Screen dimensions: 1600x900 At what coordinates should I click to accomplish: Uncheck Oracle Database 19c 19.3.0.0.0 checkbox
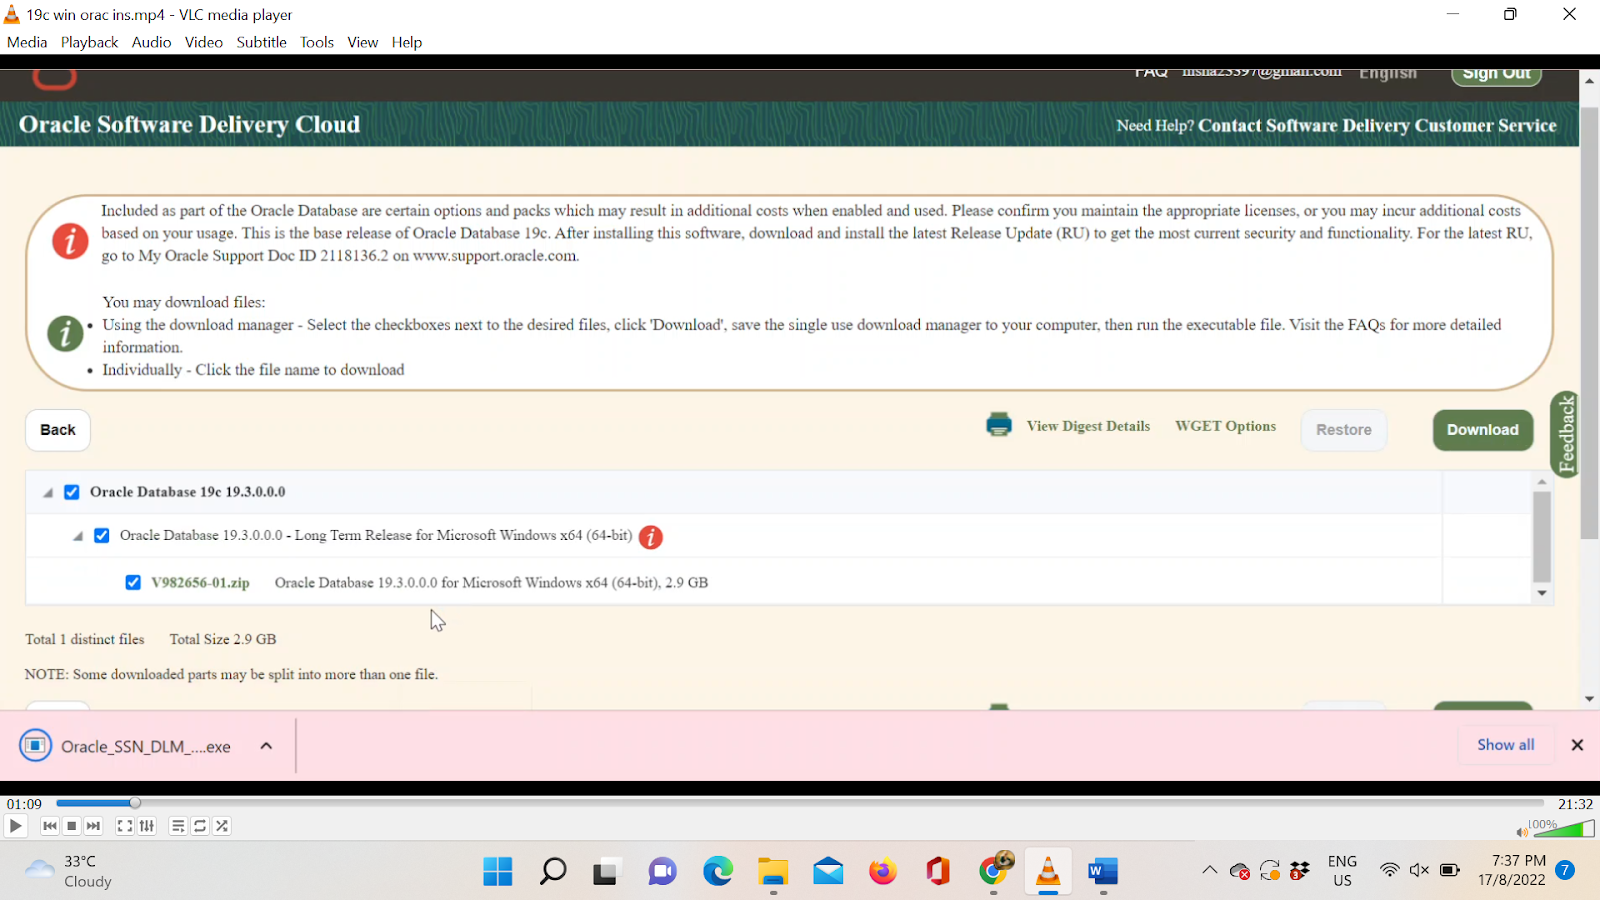(x=72, y=492)
